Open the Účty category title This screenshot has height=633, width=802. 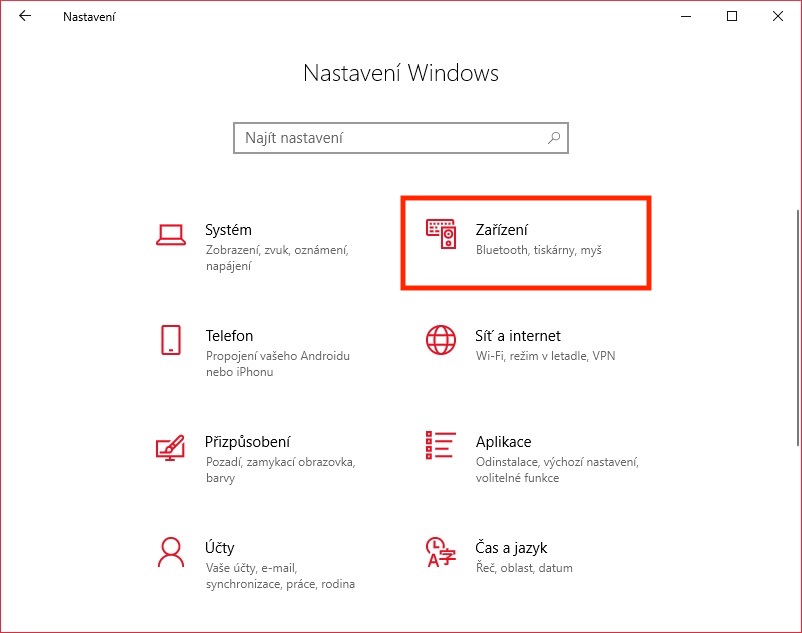[220, 548]
